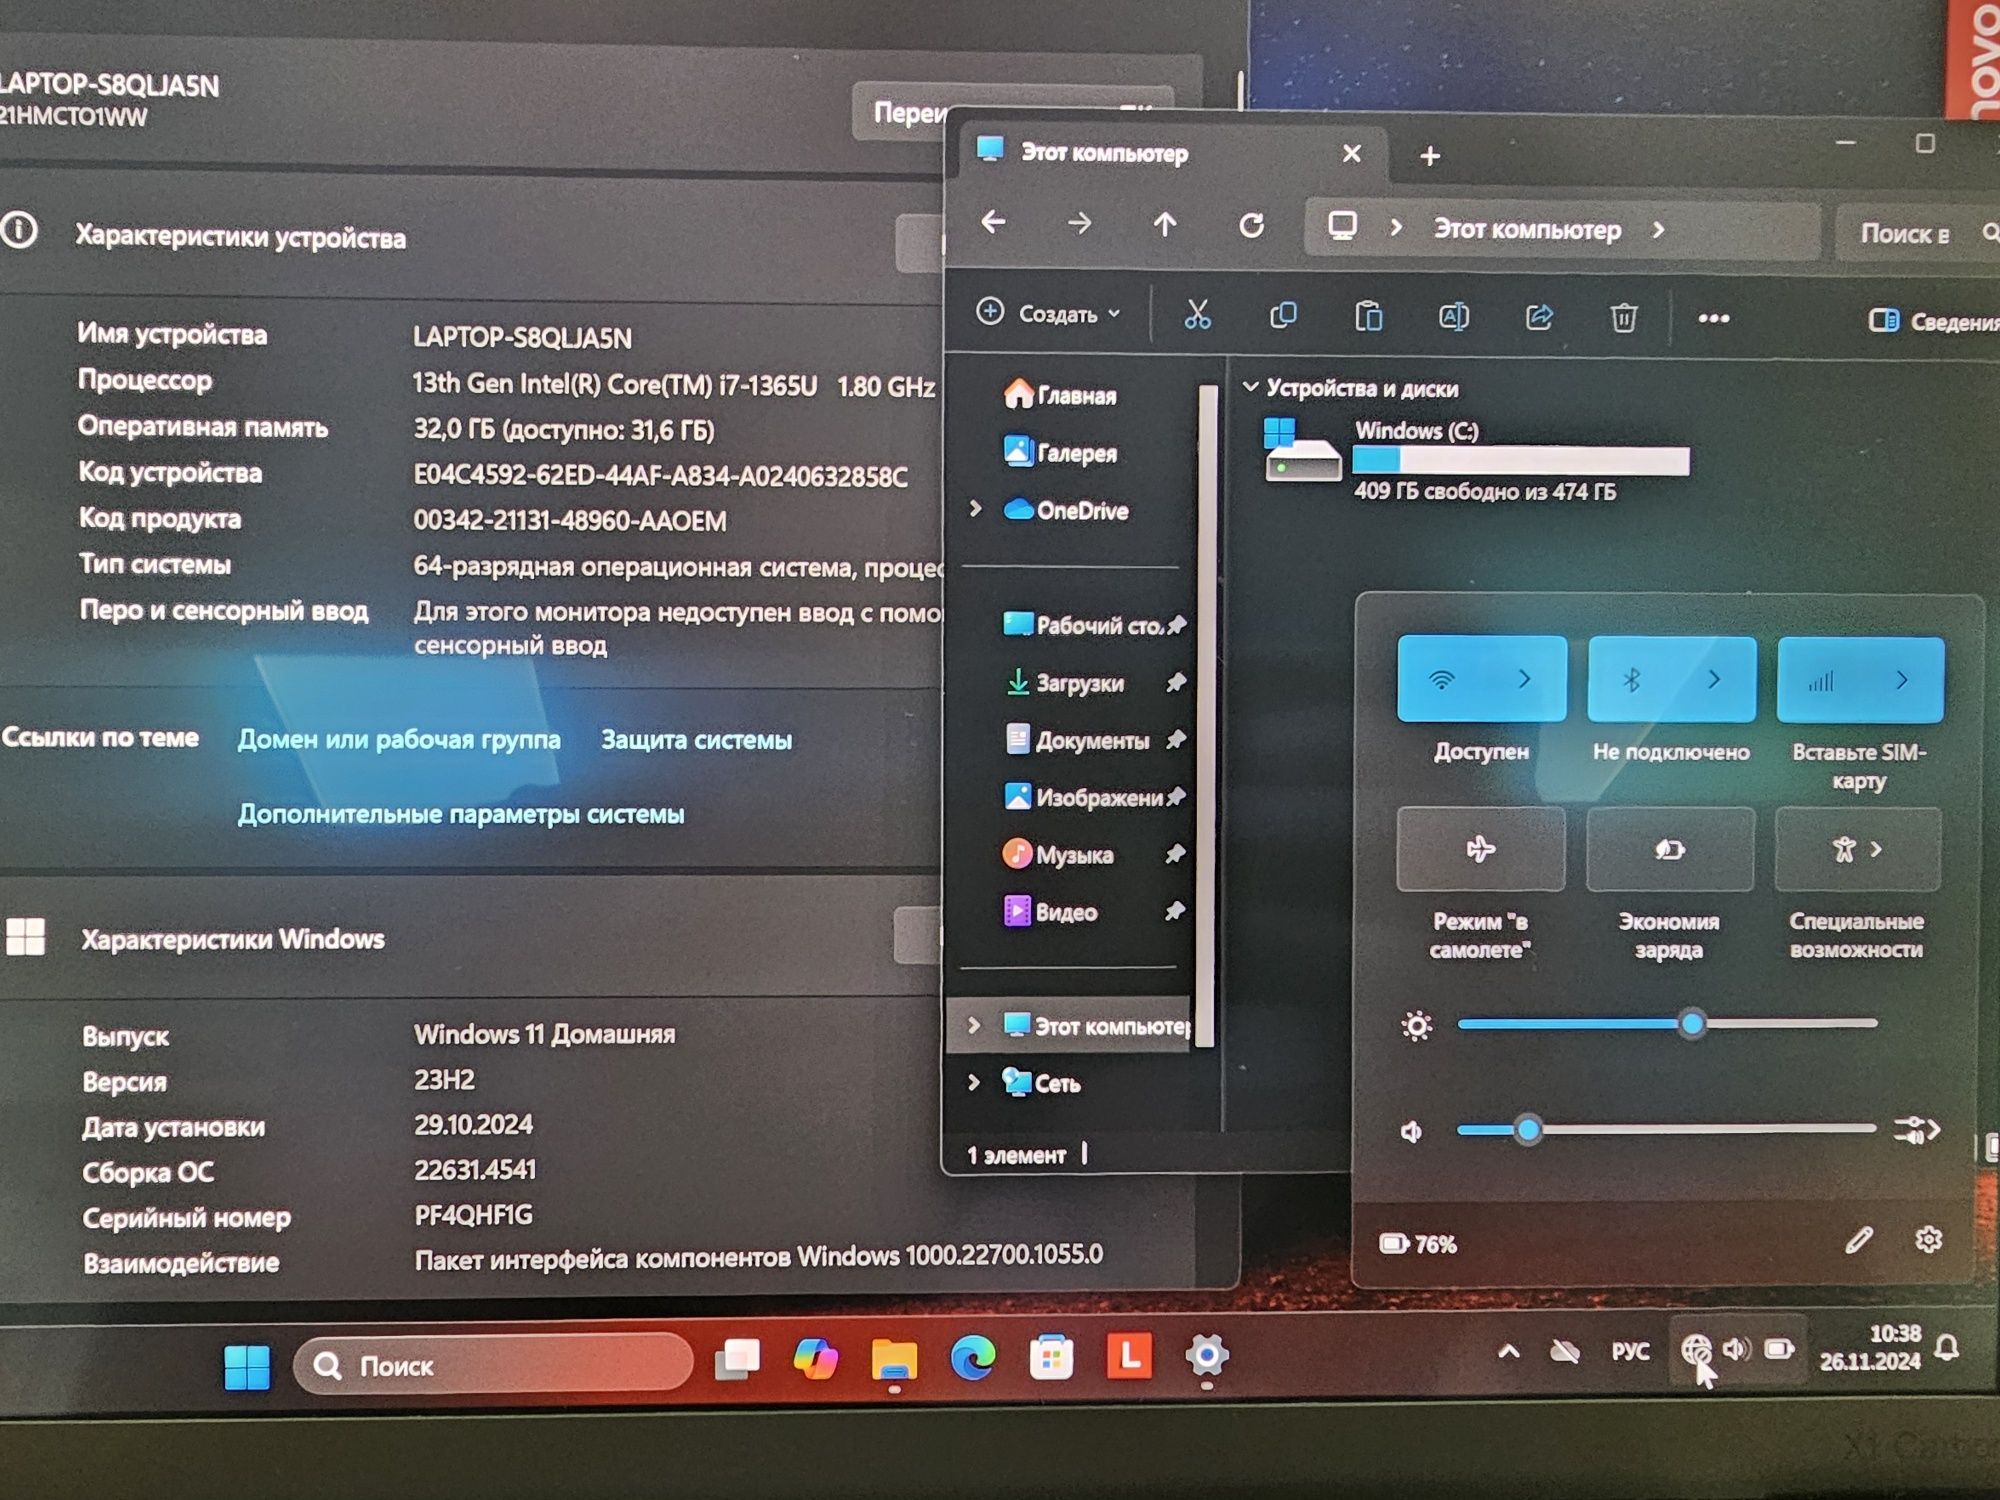
Task: Go up one folder level arrow
Action: [1165, 224]
